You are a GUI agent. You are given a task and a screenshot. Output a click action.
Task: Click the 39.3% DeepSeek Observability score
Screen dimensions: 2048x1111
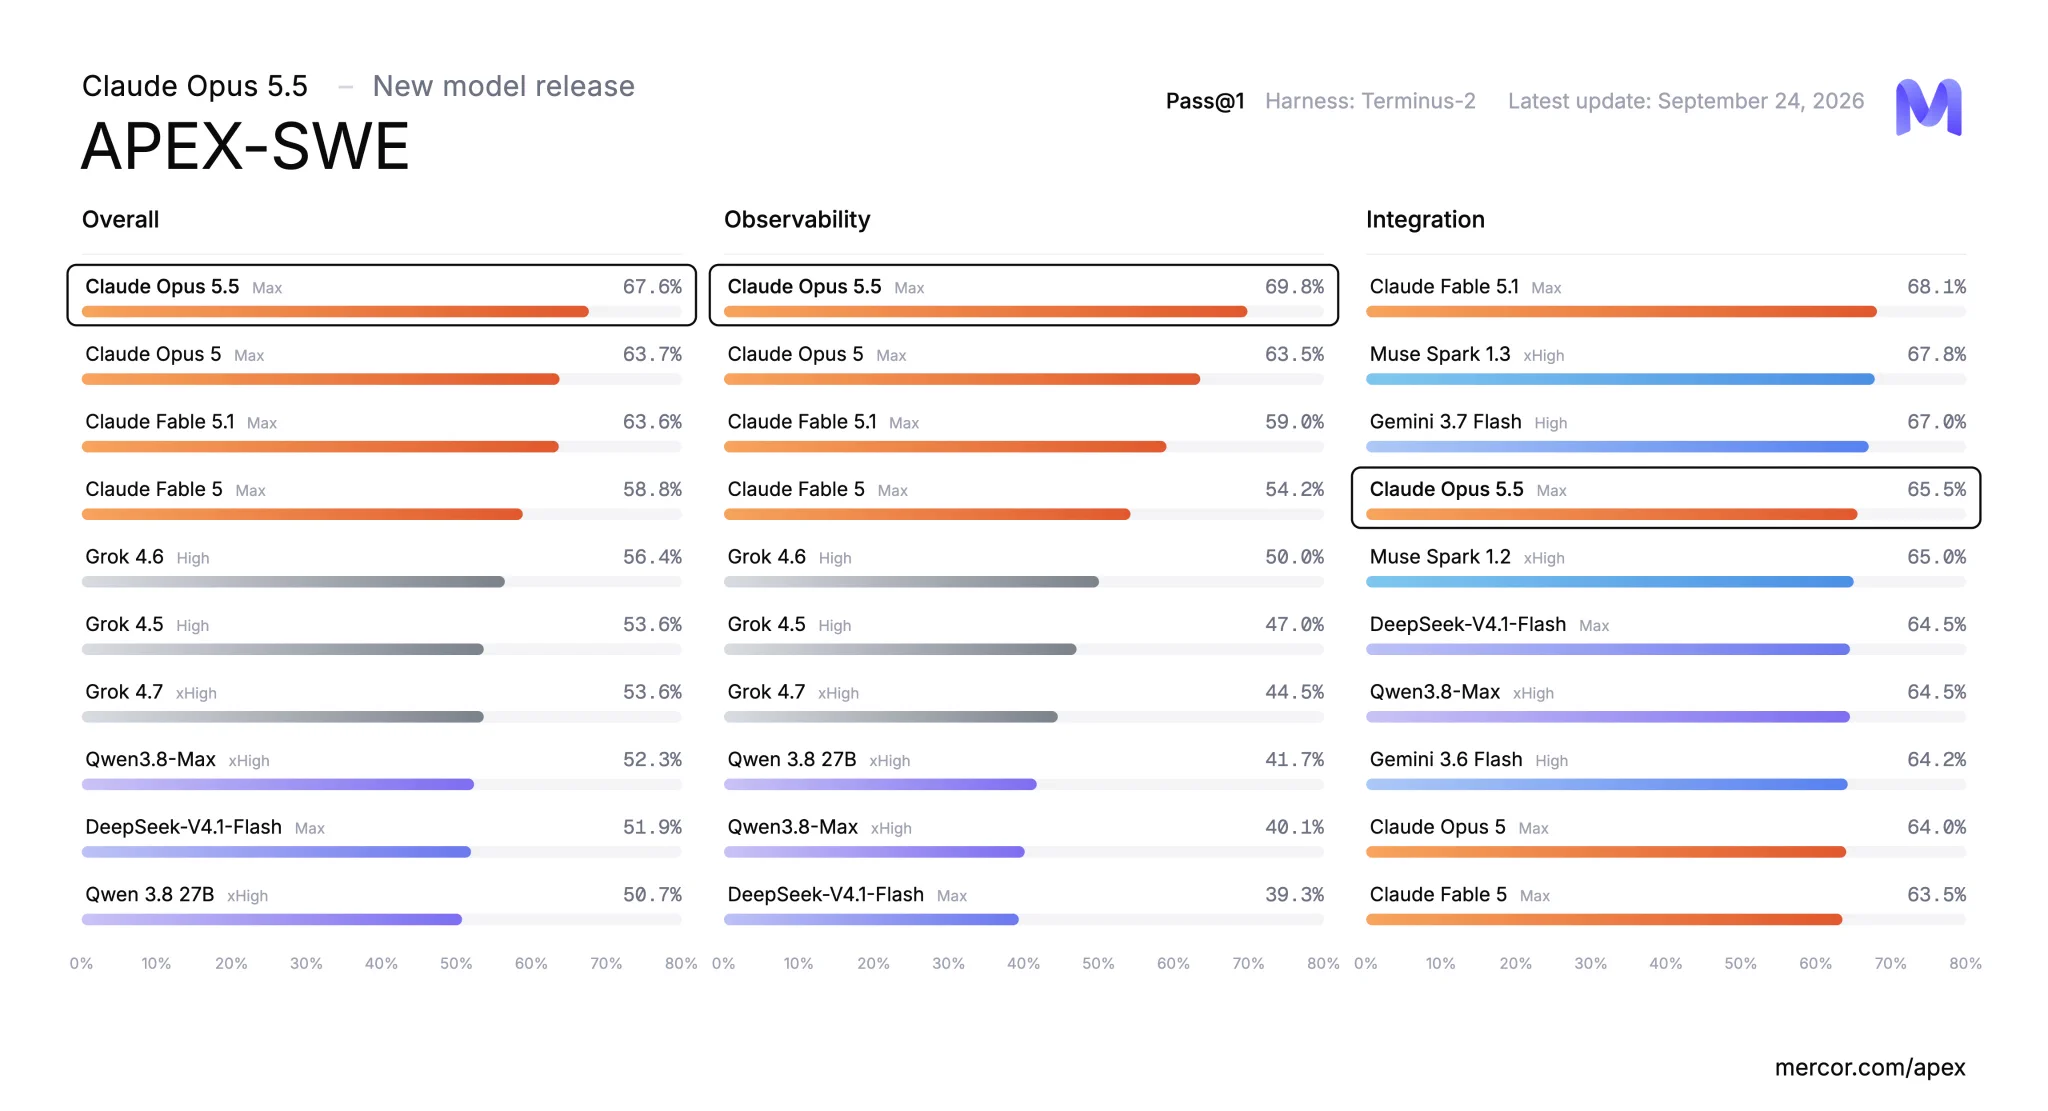[x=1294, y=894]
